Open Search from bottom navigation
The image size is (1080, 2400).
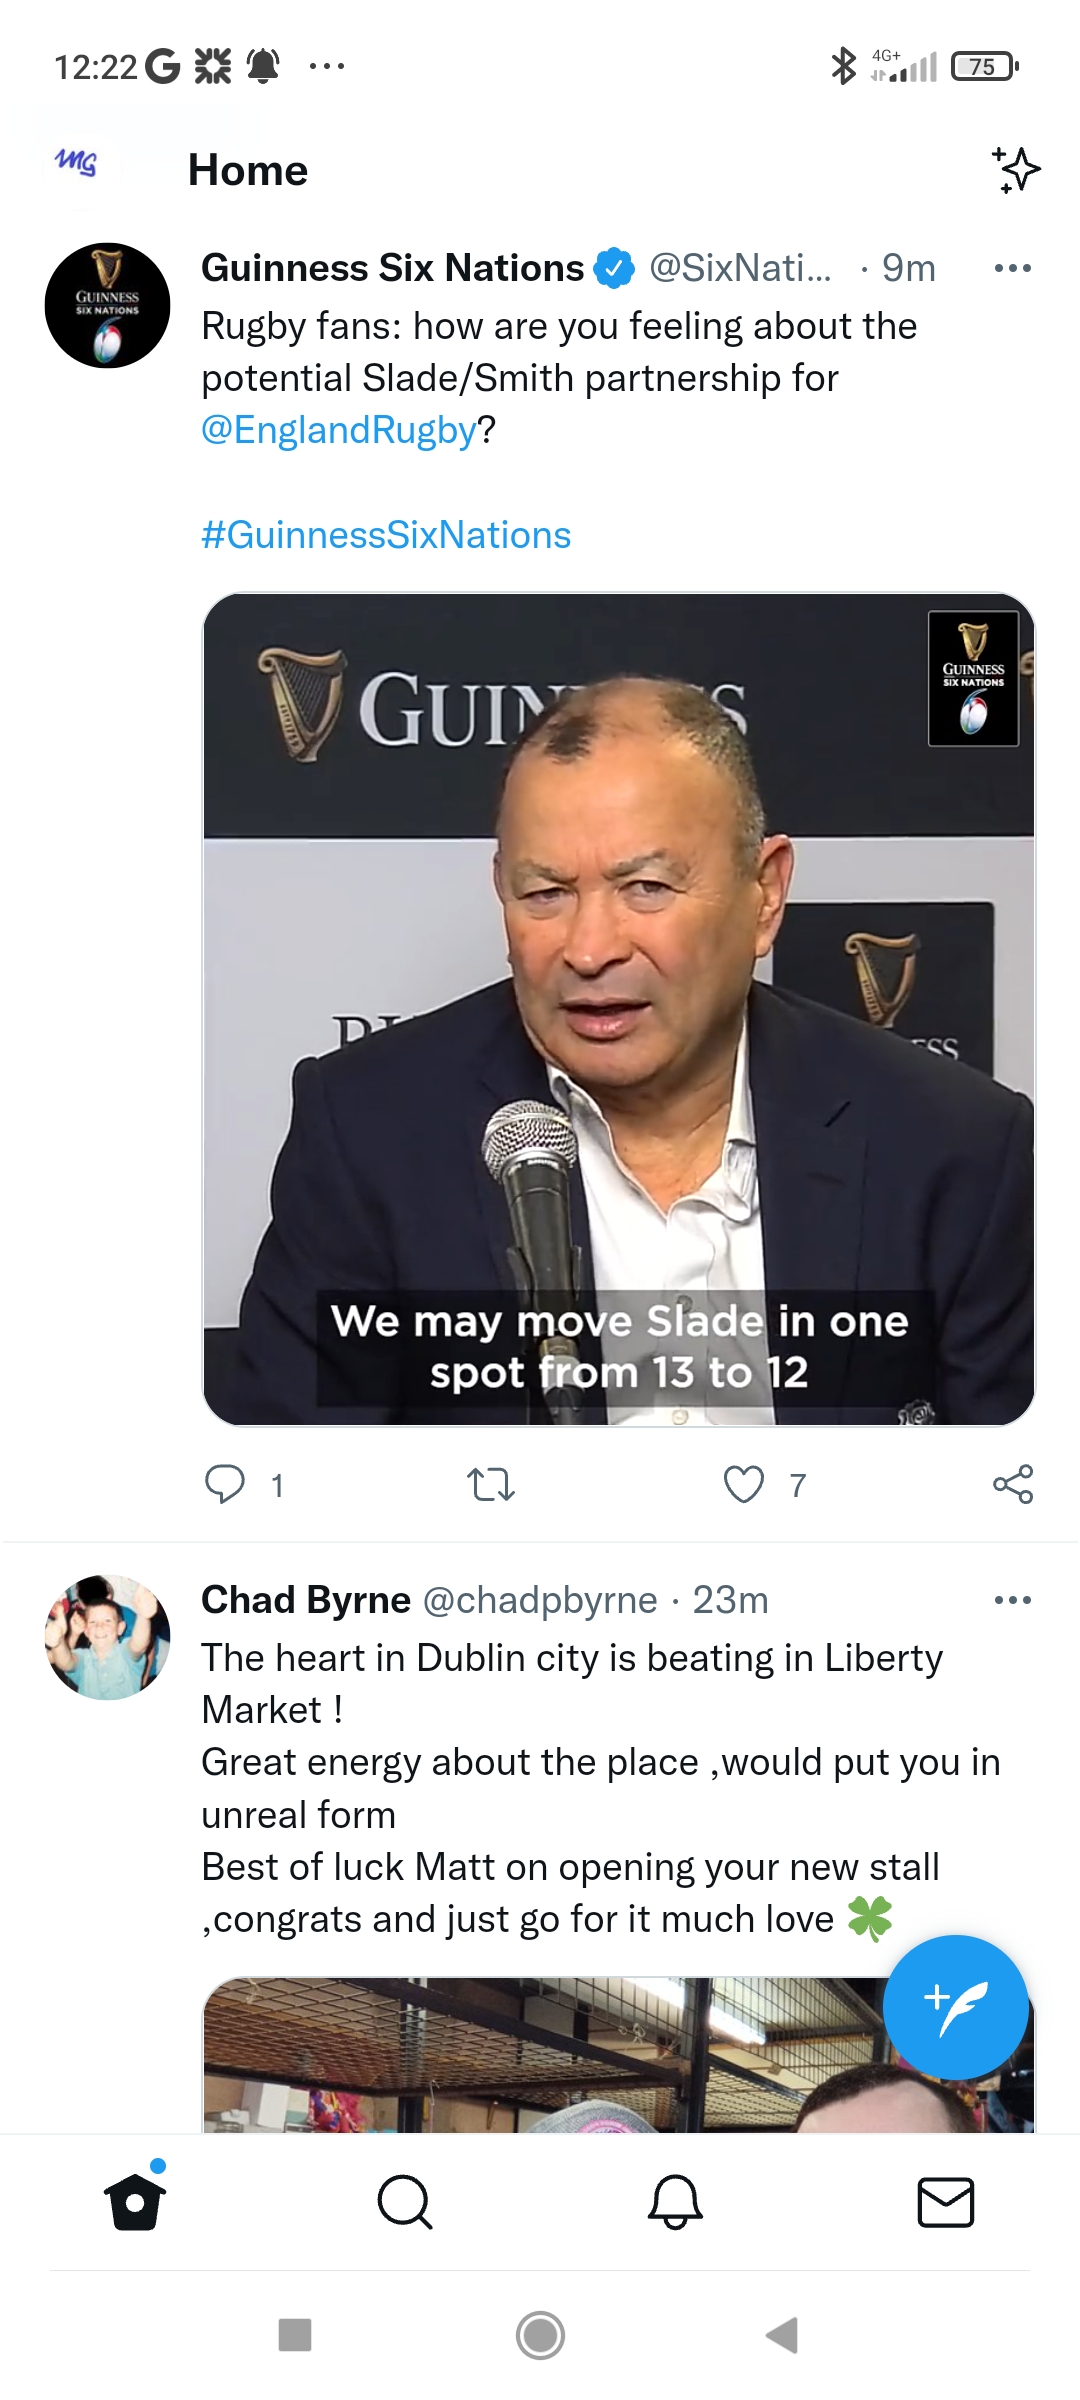tap(405, 2202)
